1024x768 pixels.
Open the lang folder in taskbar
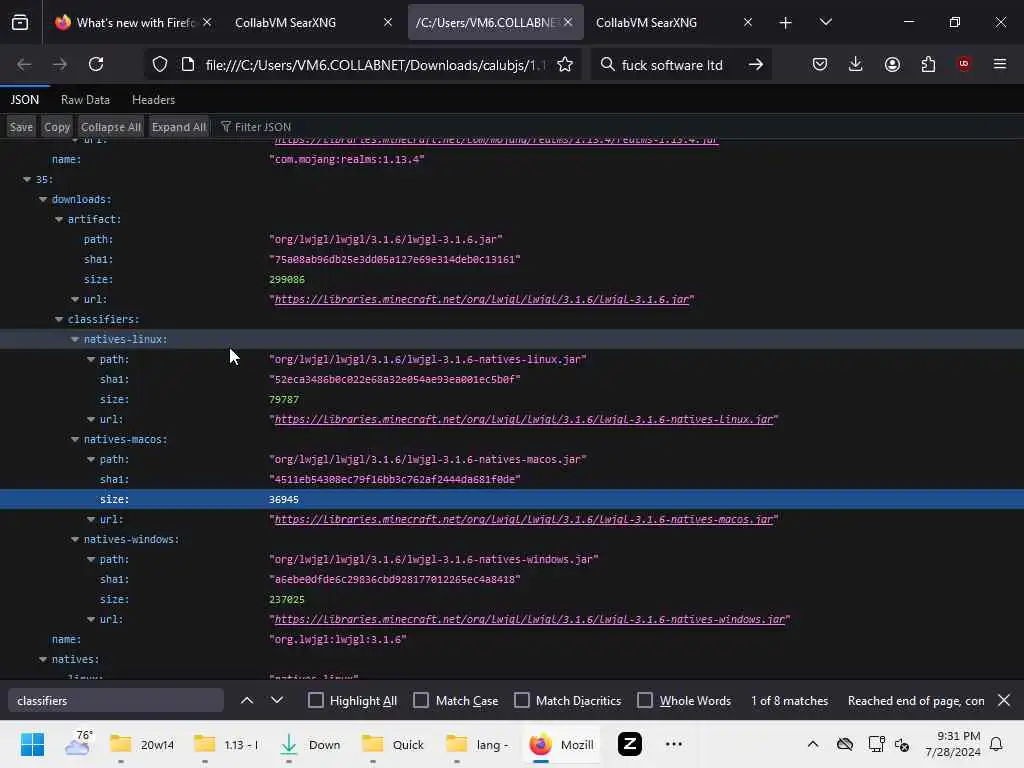point(477,744)
